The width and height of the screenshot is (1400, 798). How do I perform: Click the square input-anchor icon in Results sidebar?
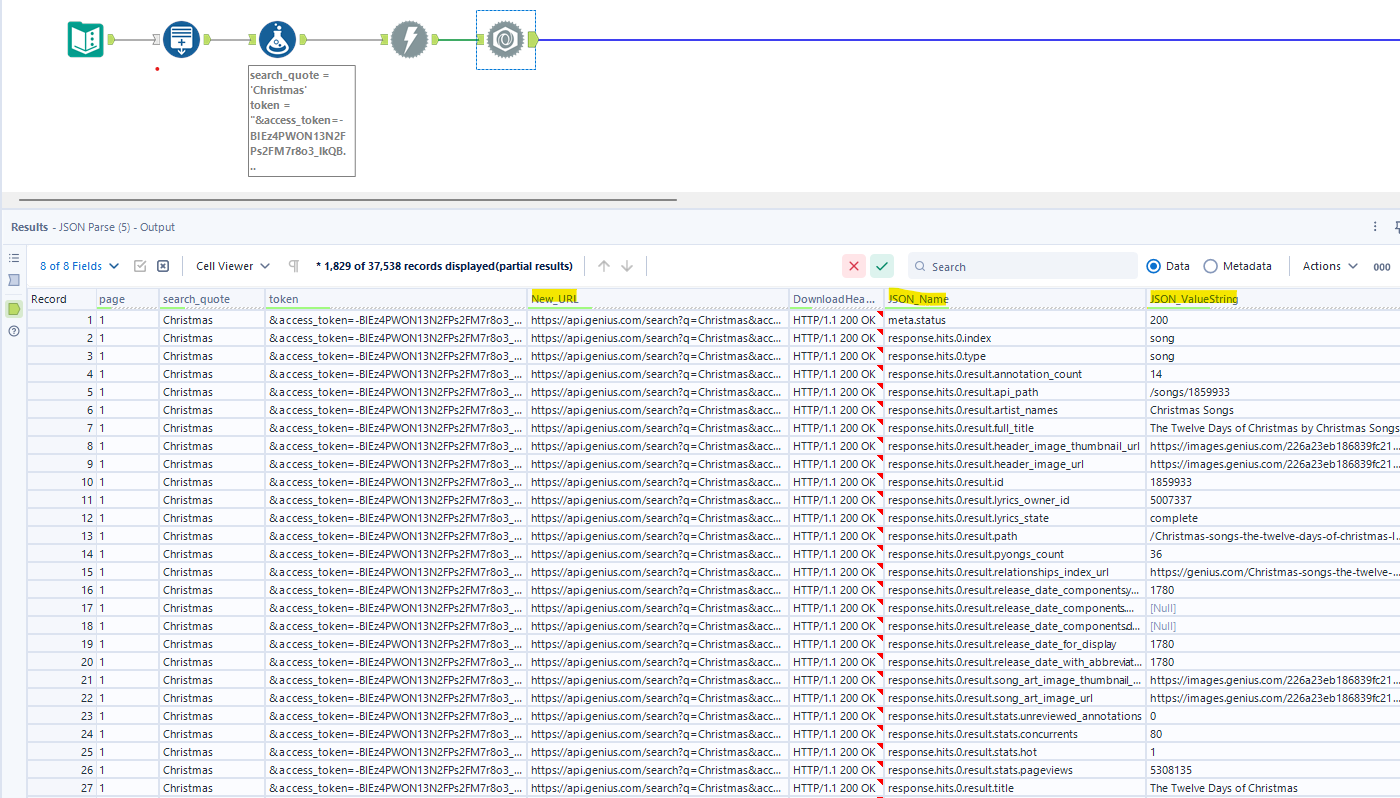(x=13, y=280)
